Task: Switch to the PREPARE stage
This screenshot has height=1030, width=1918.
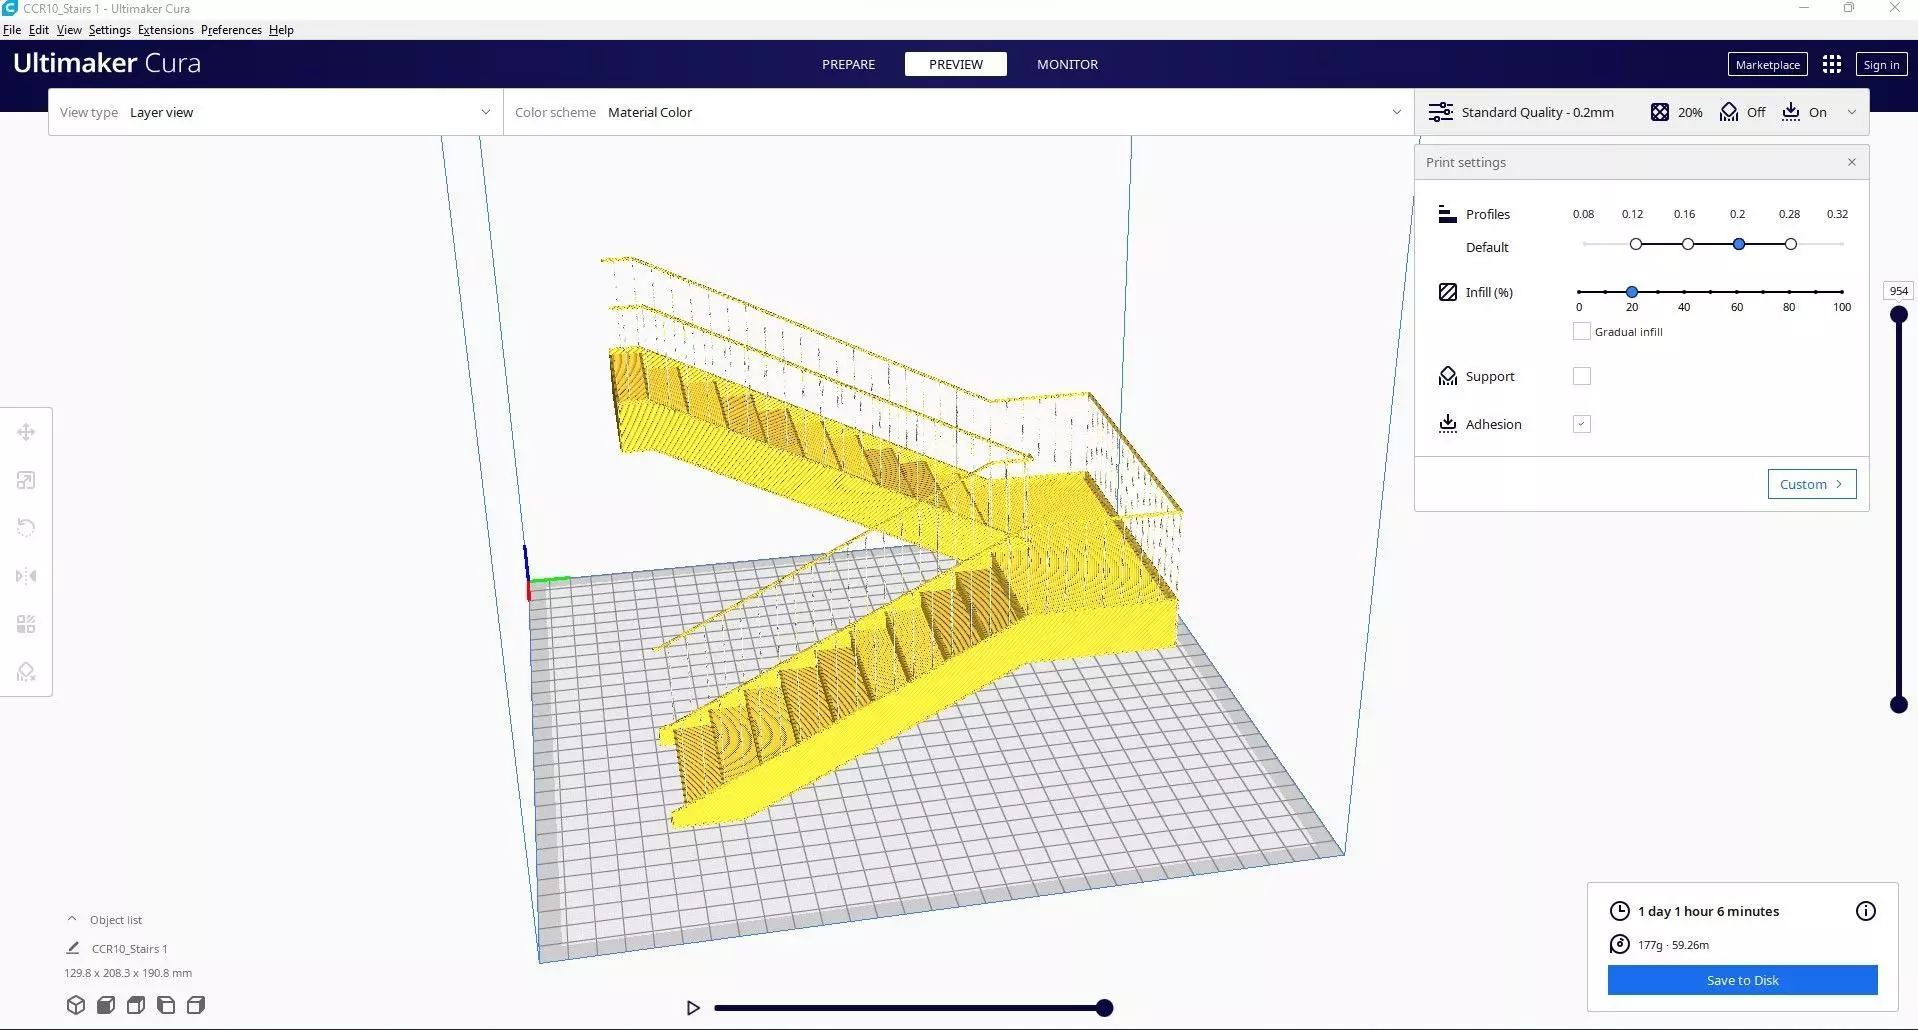Action: [x=848, y=64]
